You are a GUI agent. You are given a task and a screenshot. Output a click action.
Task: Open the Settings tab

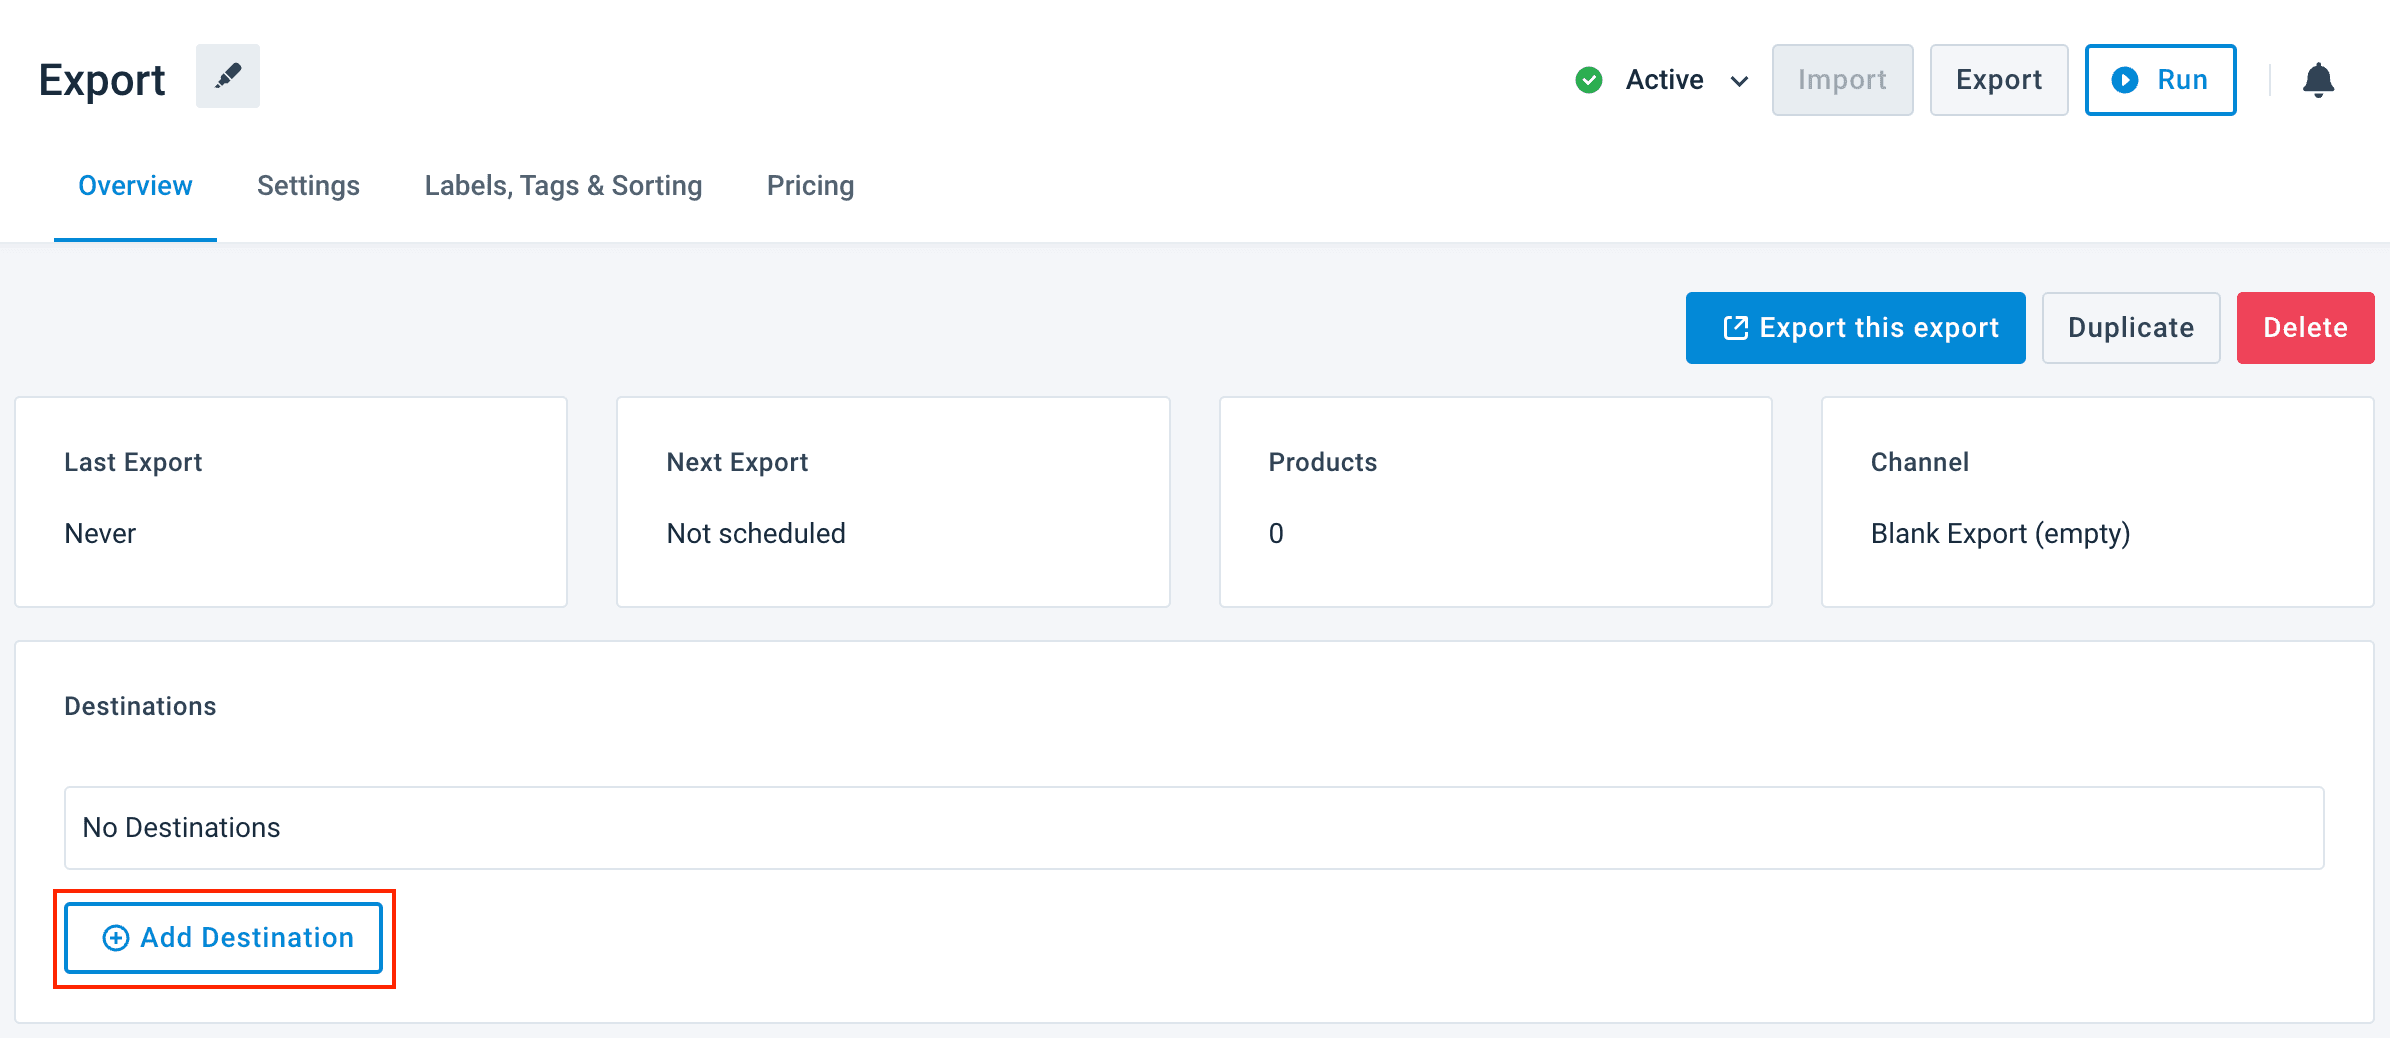(308, 186)
